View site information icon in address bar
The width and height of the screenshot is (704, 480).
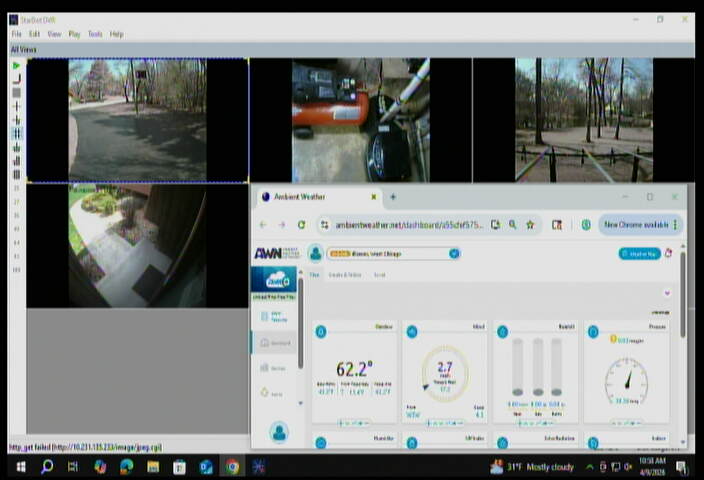click(325, 225)
